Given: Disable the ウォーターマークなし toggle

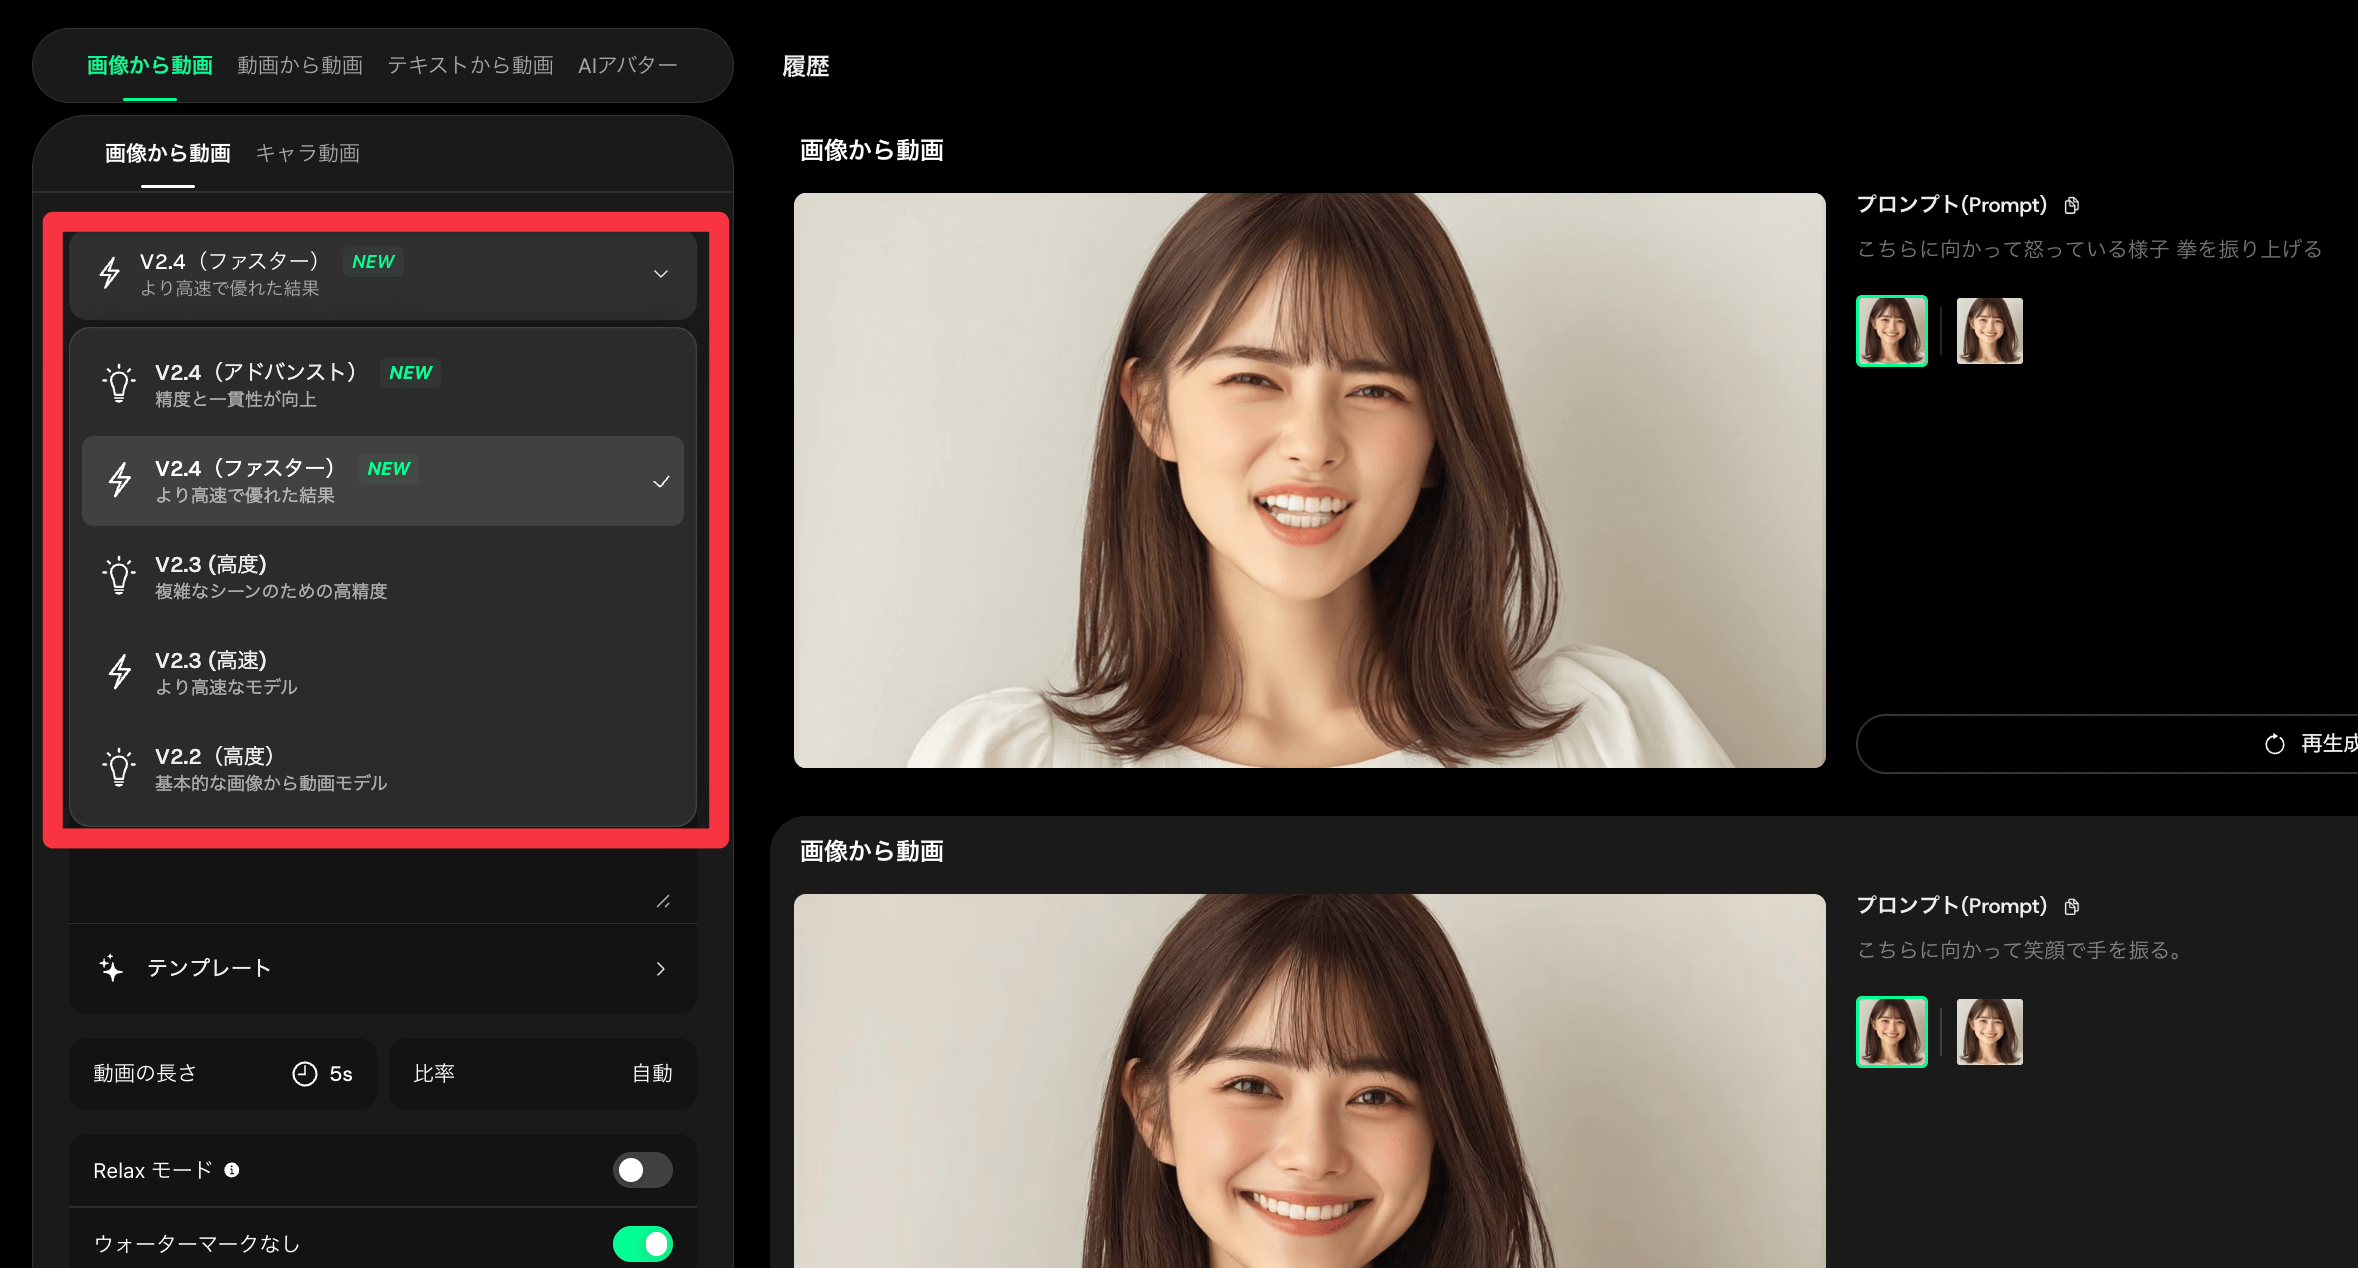Looking at the screenshot, I should (643, 1244).
